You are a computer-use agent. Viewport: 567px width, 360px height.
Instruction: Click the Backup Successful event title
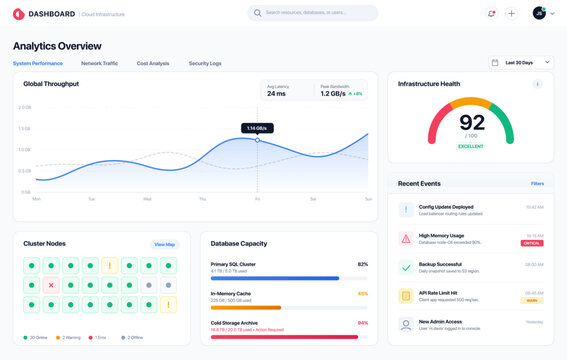(440, 264)
